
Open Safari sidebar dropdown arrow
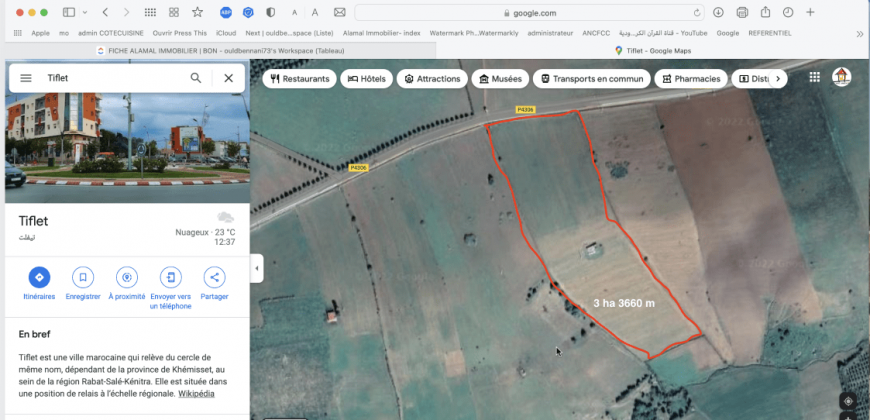85,13
